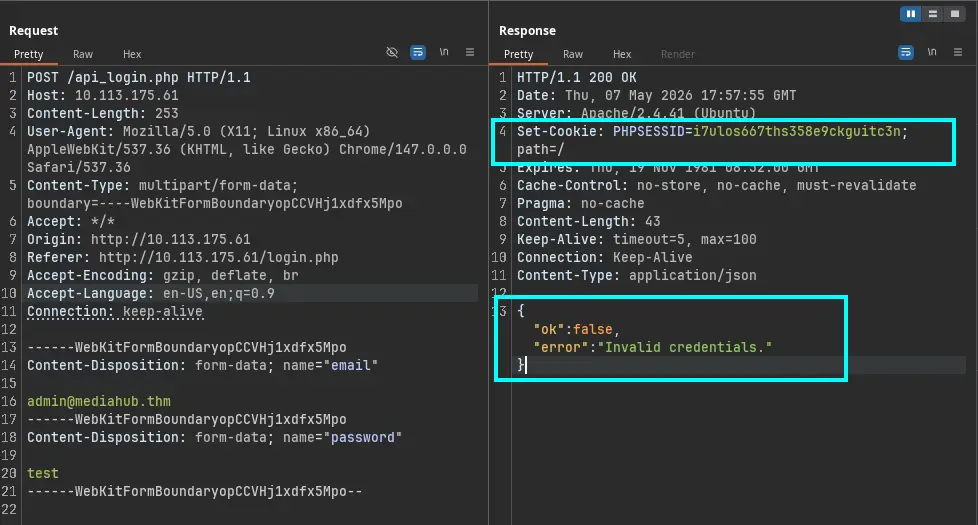Image resolution: width=978 pixels, height=525 pixels.
Task: Show newline characters \n in Request panel
Action: [444, 52]
